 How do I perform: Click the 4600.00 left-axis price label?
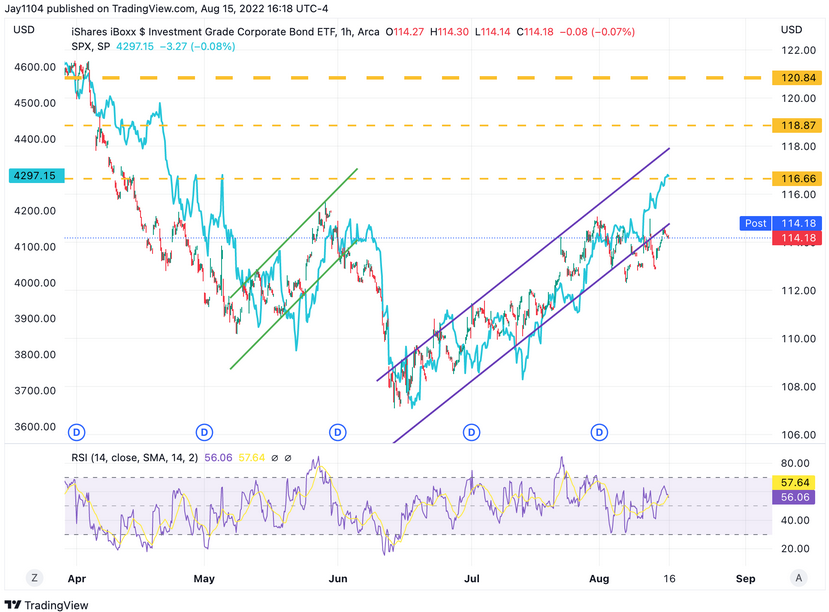click(35, 67)
